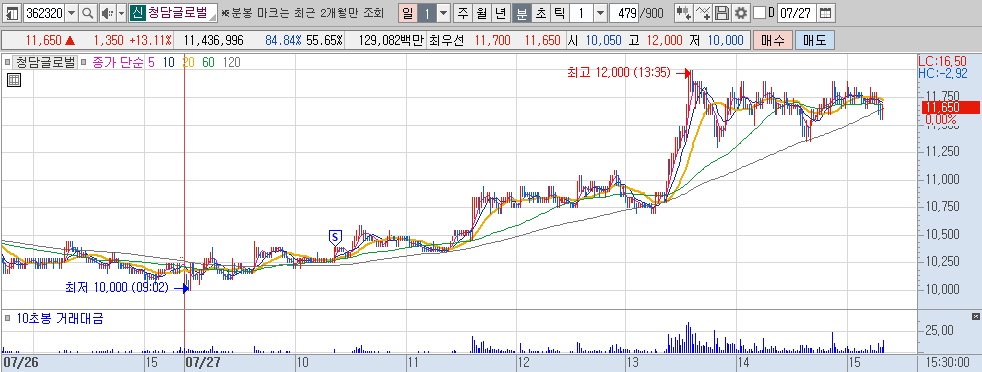Click the add line indicator icon
This screenshot has width=982, height=372.
pos(703,13)
